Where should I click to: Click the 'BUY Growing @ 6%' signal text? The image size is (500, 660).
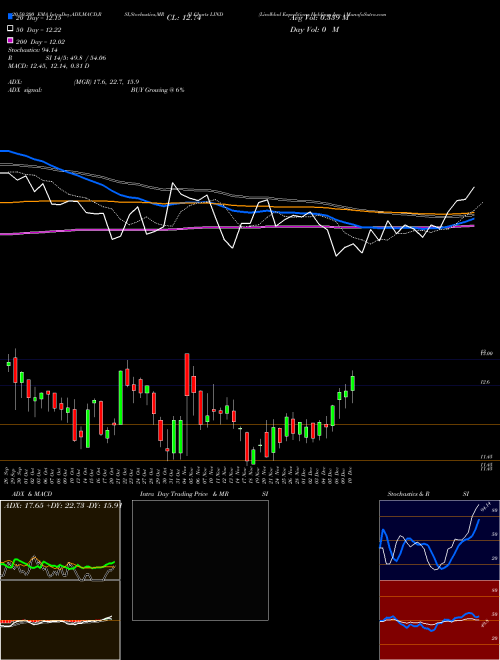(x=157, y=90)
